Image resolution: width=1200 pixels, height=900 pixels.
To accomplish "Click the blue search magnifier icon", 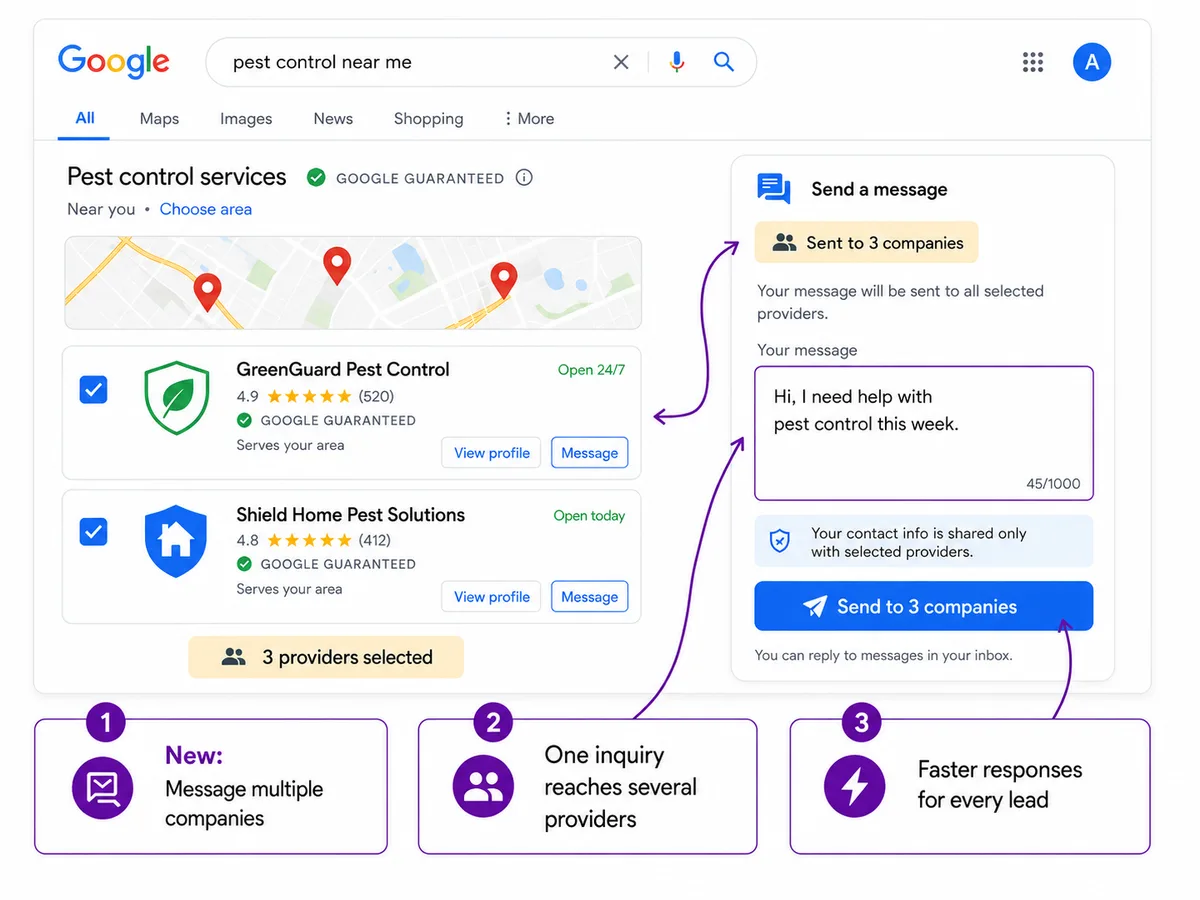I will pos(724,62).
